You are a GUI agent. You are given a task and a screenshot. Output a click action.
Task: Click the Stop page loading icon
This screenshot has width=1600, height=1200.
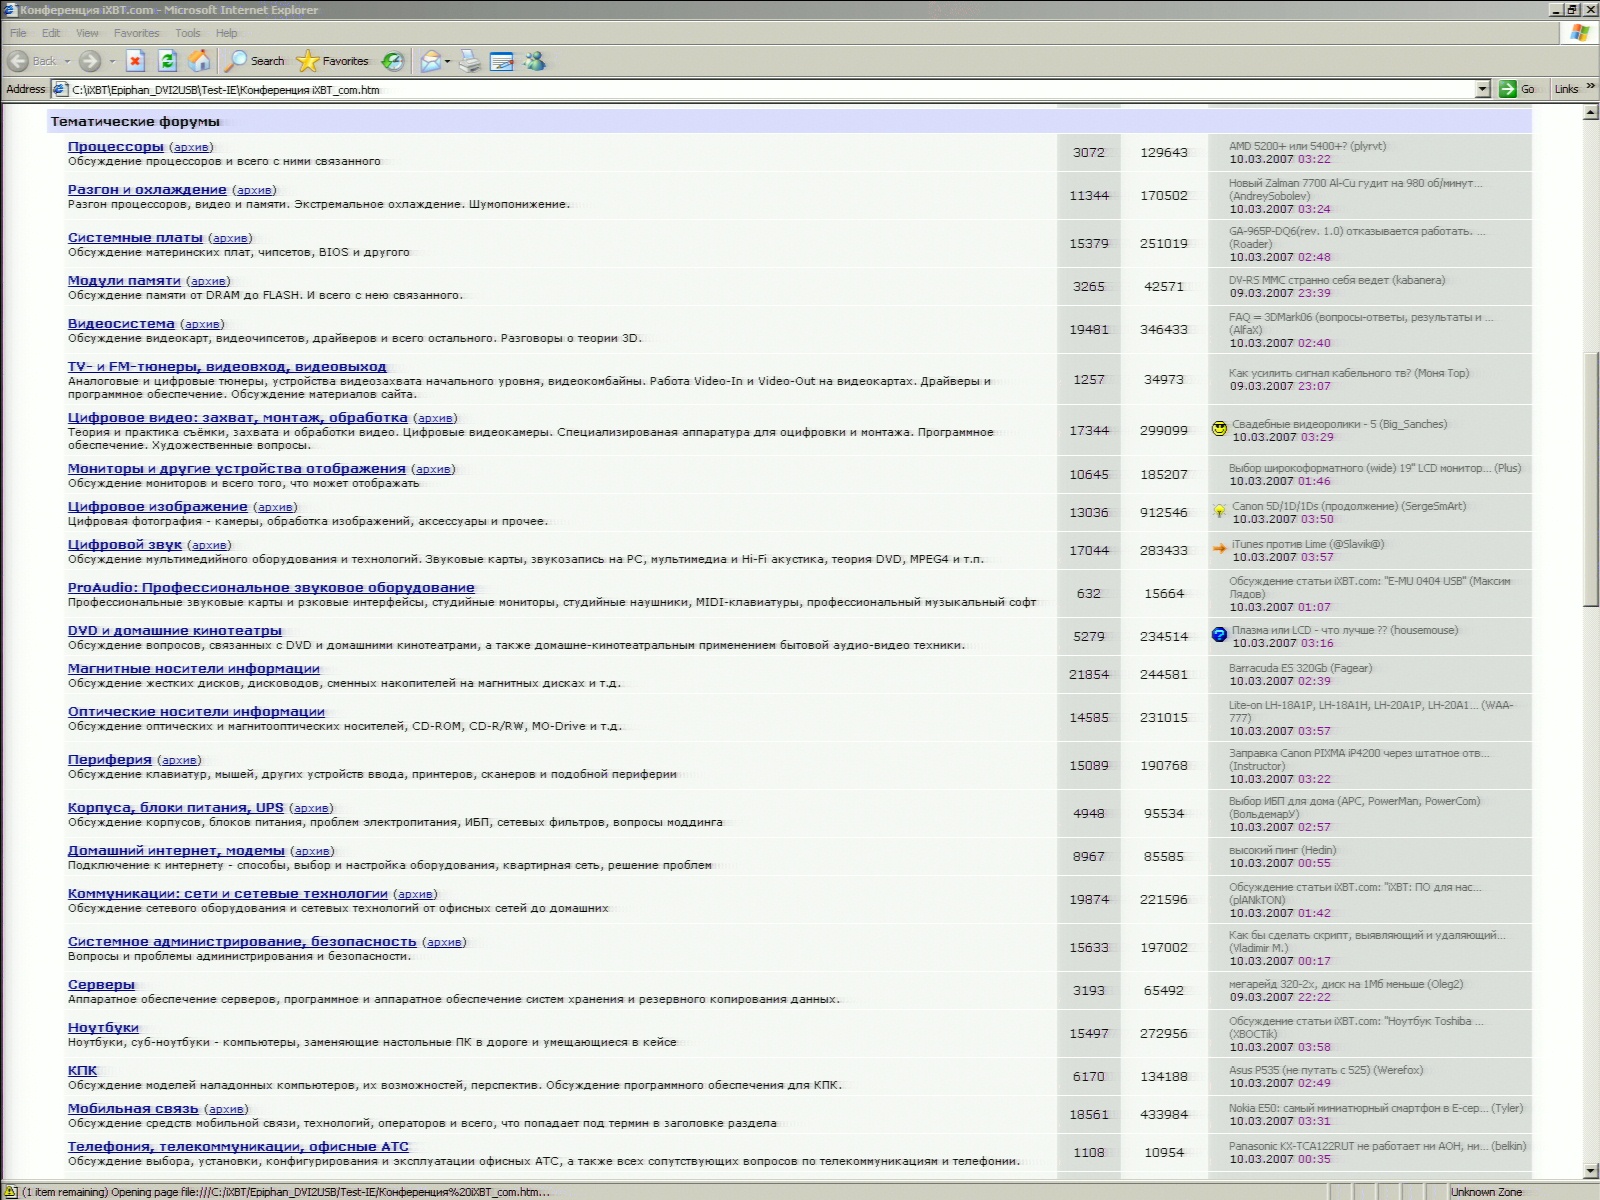click(136, 61)
